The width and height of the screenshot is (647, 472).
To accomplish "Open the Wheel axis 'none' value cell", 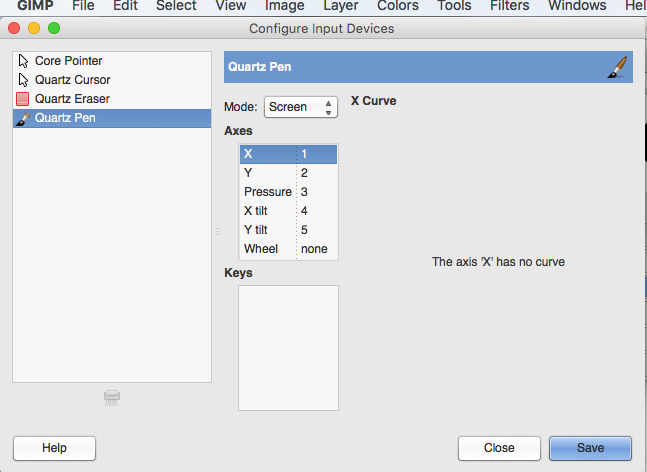I will click(x=315, y=249).
